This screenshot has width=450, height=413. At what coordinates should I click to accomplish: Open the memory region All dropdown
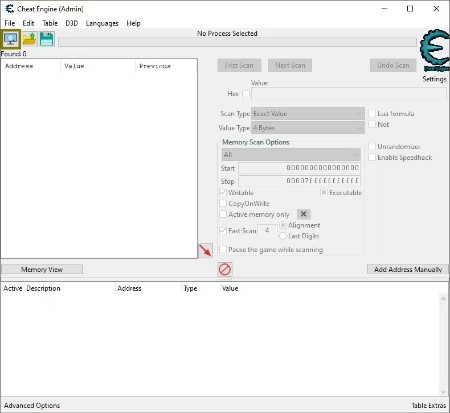click(x=291, y=155)
